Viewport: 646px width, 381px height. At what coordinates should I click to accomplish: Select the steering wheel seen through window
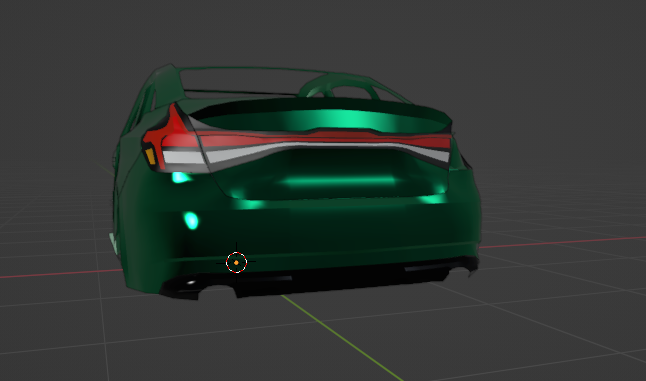[x=338, y=86]
